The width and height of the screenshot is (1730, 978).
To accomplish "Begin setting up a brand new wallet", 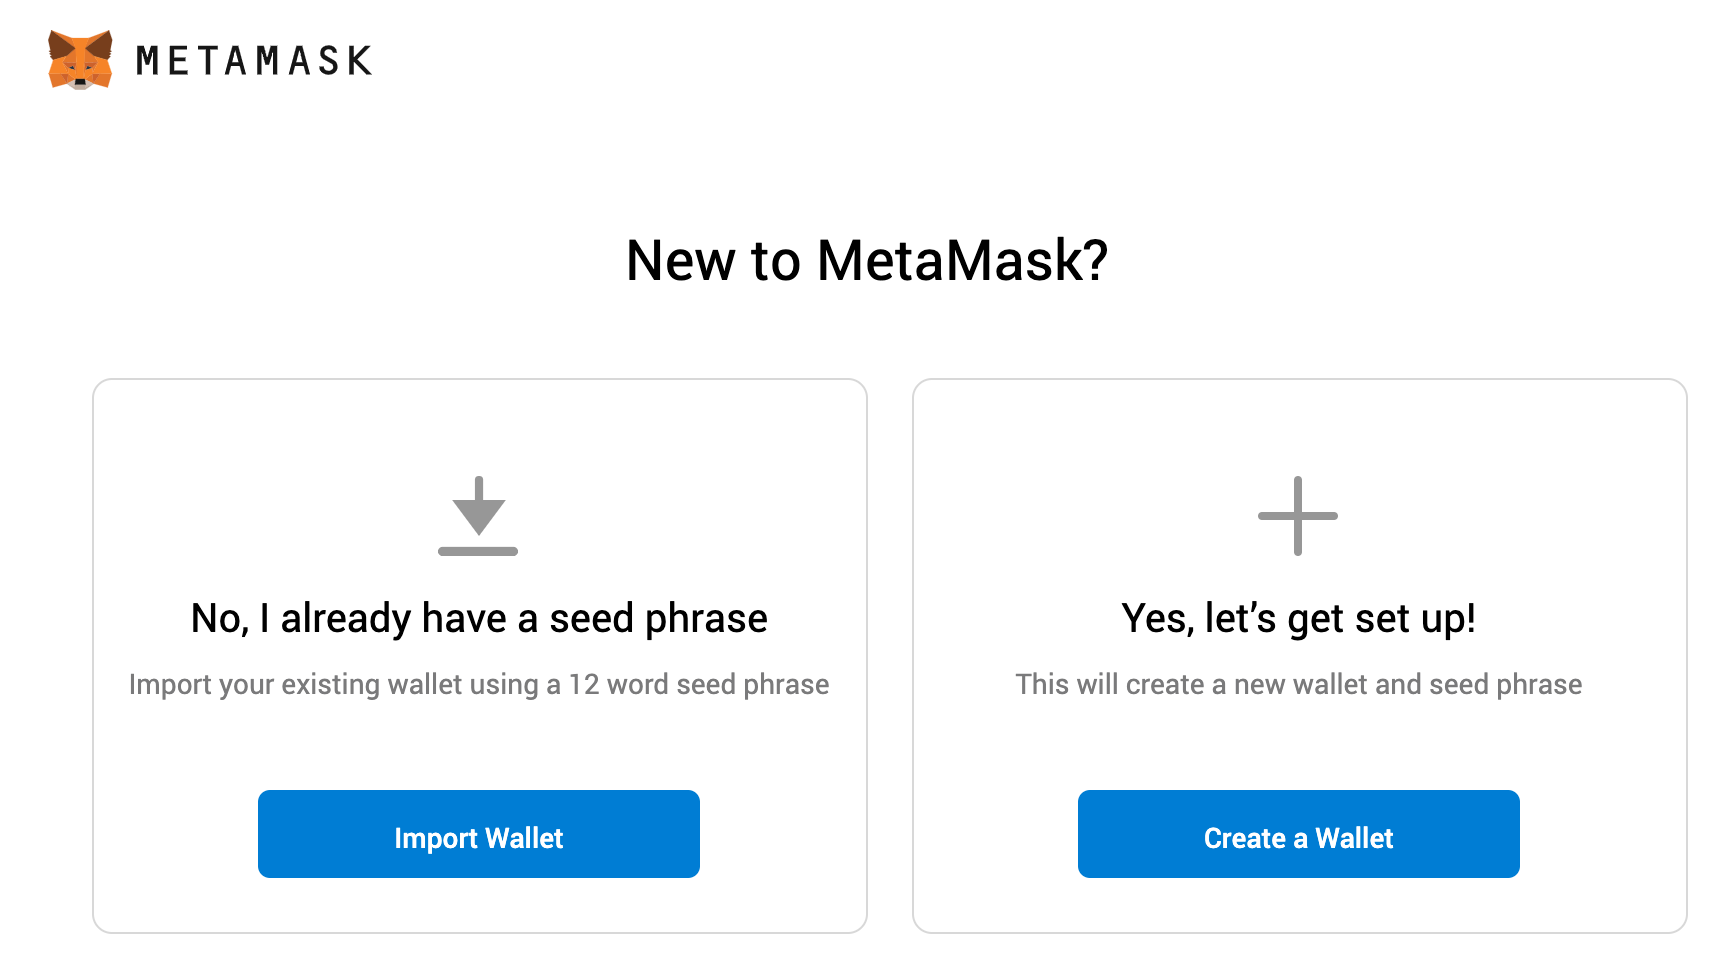I will [x=1299, y=834].
